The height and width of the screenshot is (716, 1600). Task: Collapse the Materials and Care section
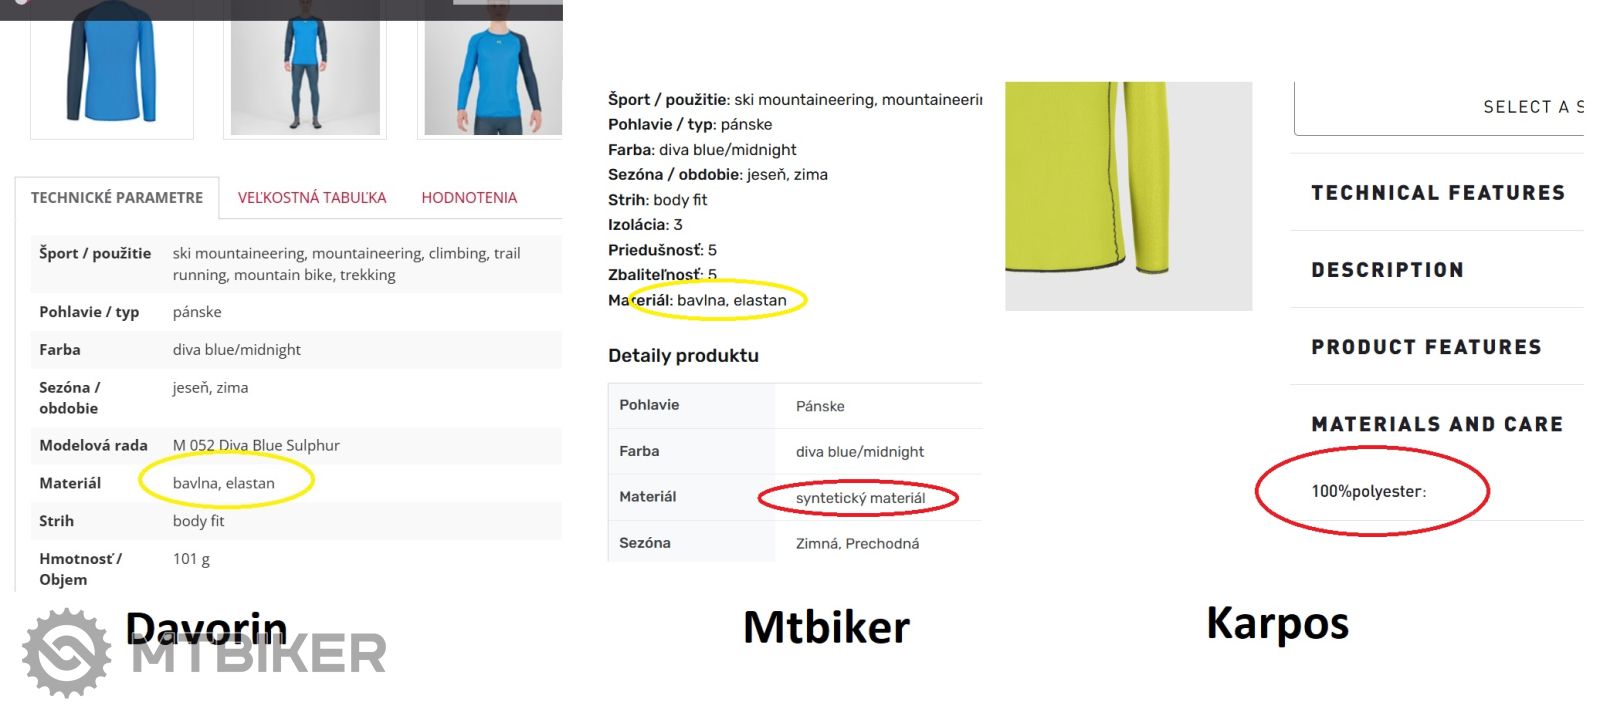tap(1437, 424)
